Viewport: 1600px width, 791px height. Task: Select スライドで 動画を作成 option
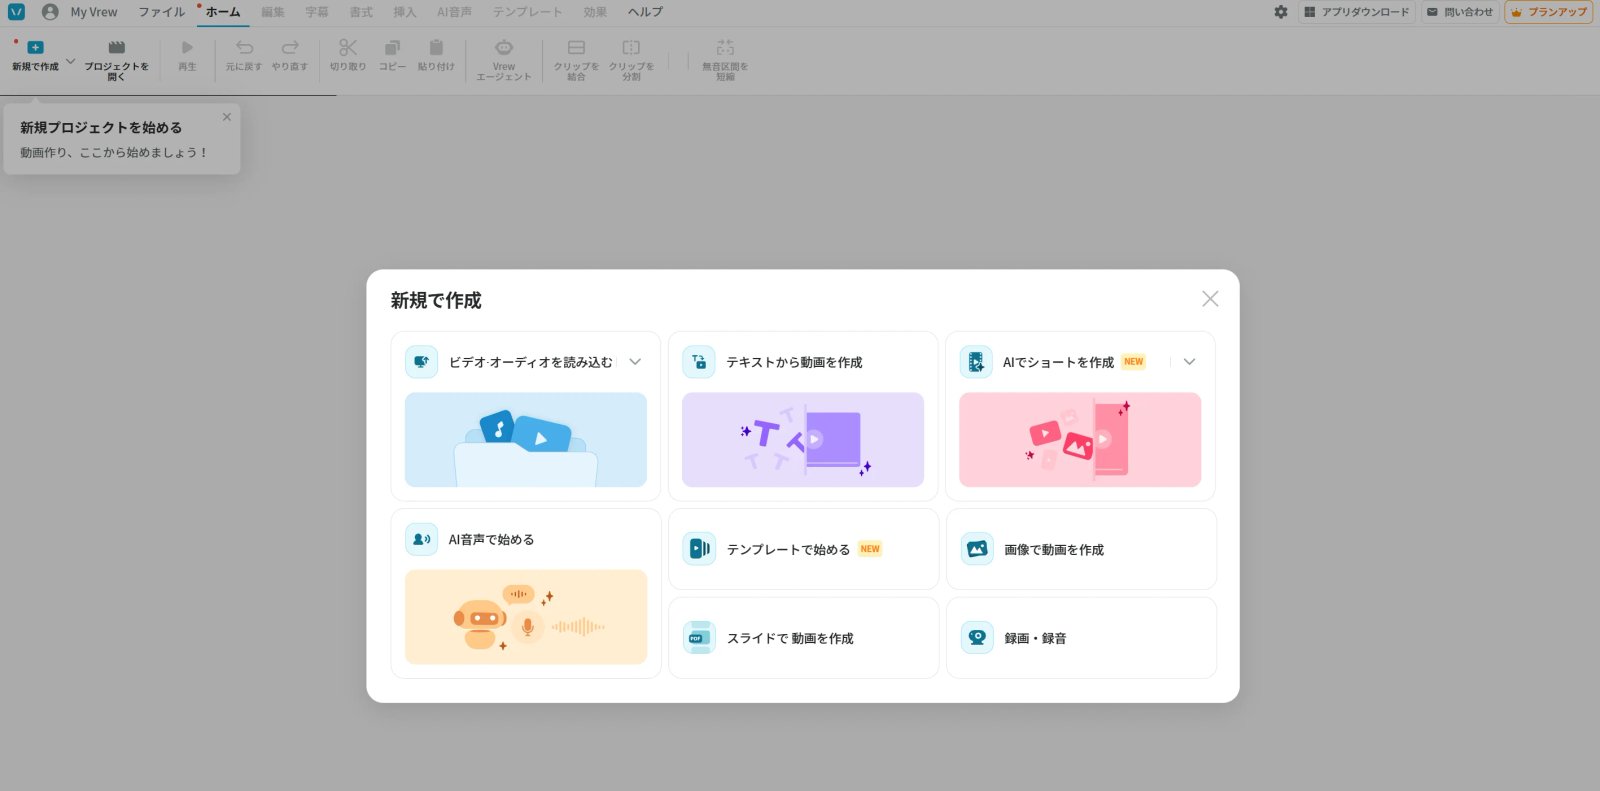pyautogui.click(x=803, y=638)
